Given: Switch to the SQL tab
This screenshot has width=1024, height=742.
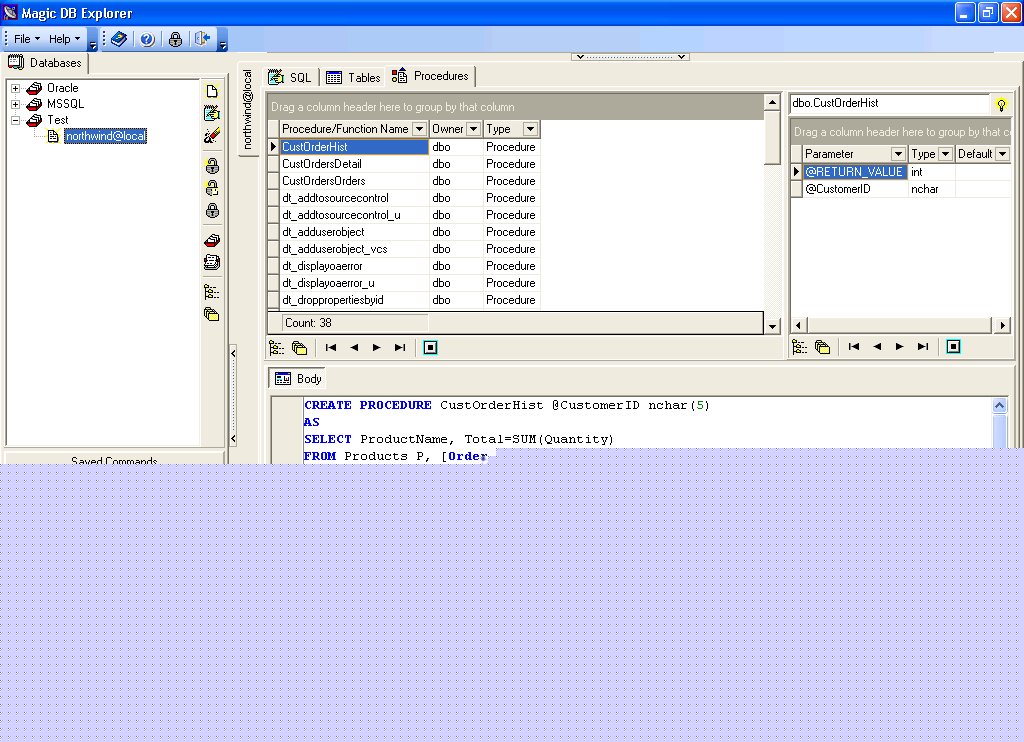Looking at the screenshot, I should (291, 78).
